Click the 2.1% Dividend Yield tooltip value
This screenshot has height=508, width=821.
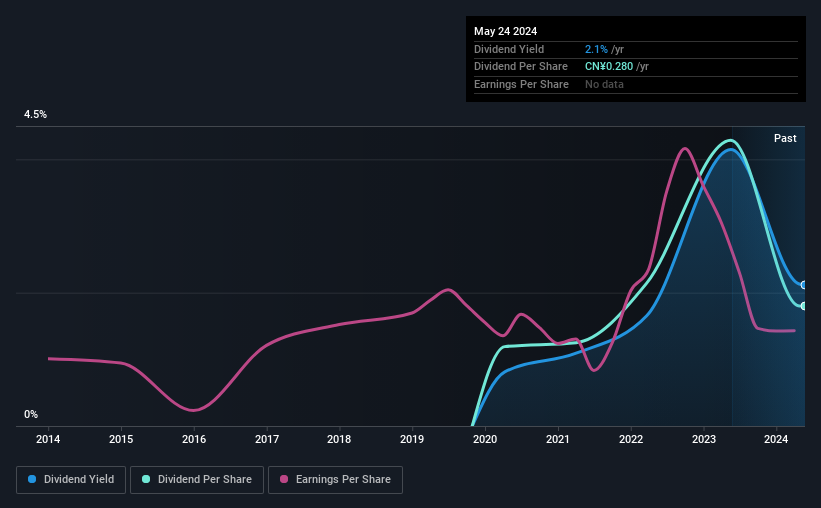pos(596,49)
